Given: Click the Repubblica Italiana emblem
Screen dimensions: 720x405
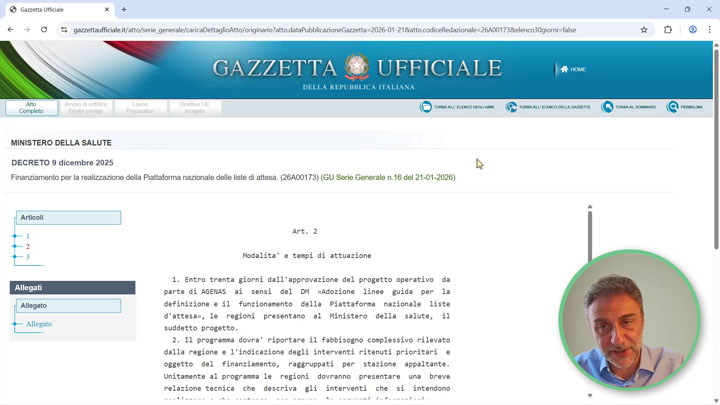Looking at the screenshot, I should tap(357, 67).
